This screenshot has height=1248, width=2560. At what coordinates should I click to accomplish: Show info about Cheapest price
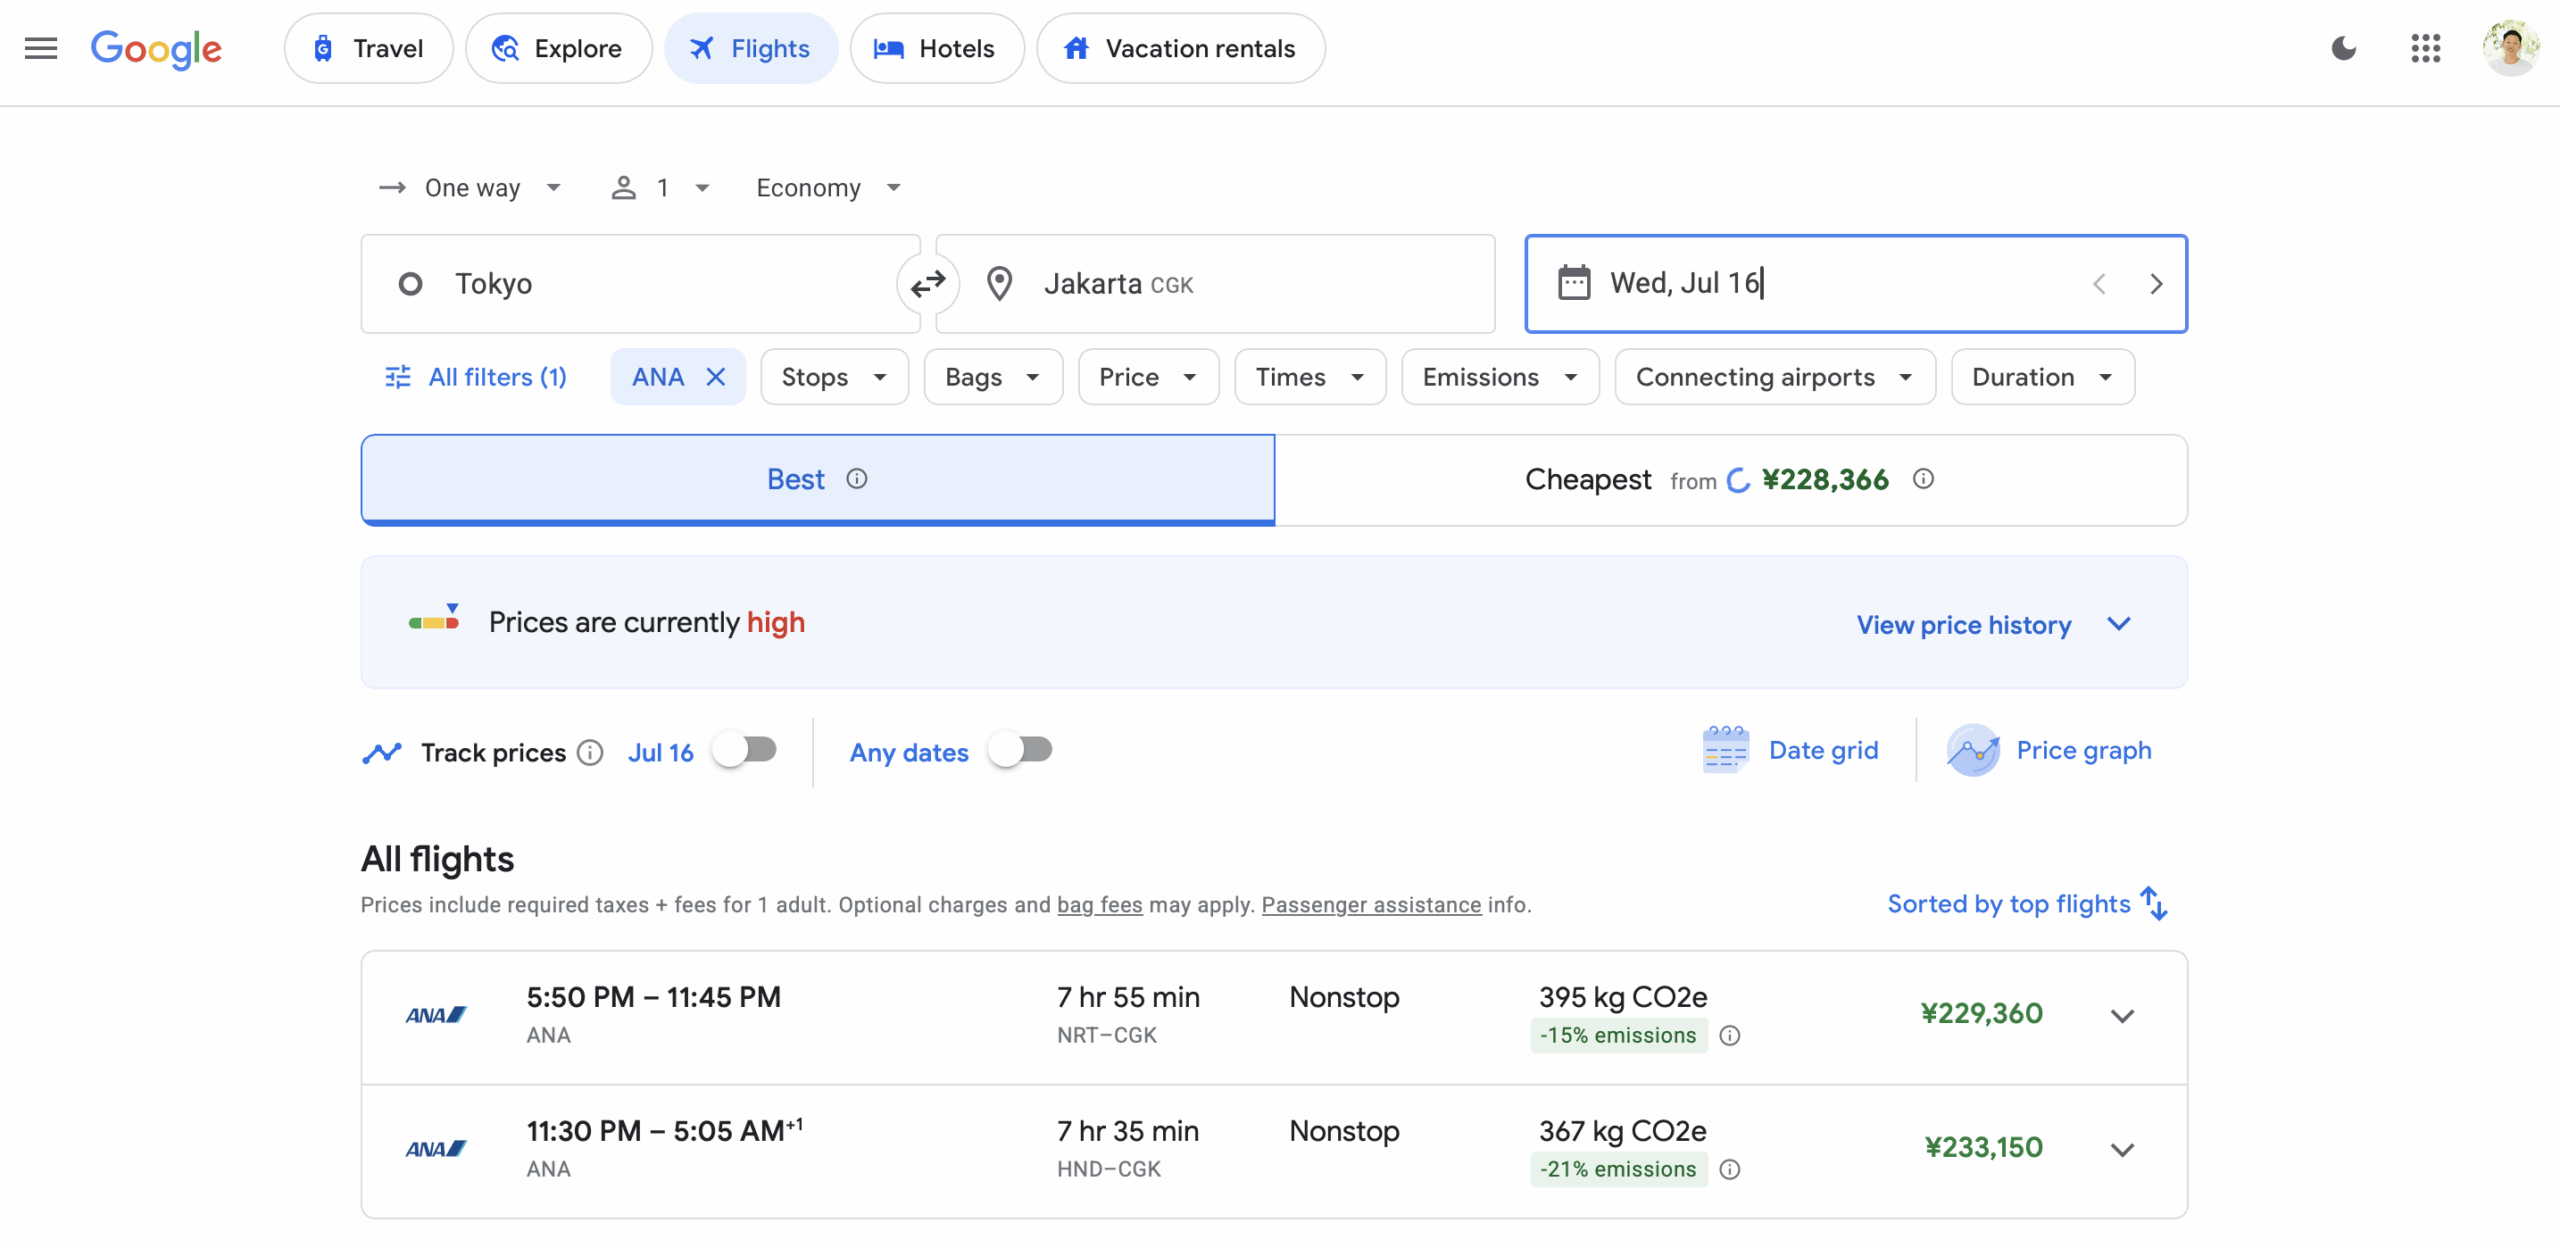[1923, 479]
